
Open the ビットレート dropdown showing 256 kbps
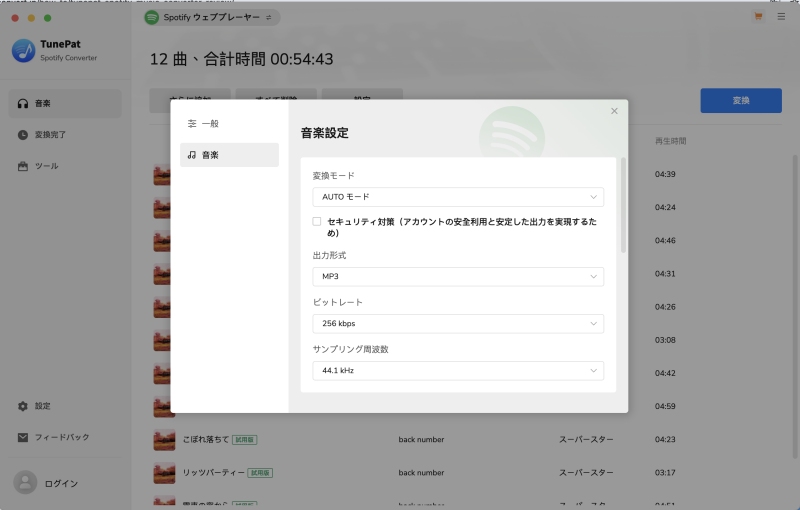tap(458, 323)
